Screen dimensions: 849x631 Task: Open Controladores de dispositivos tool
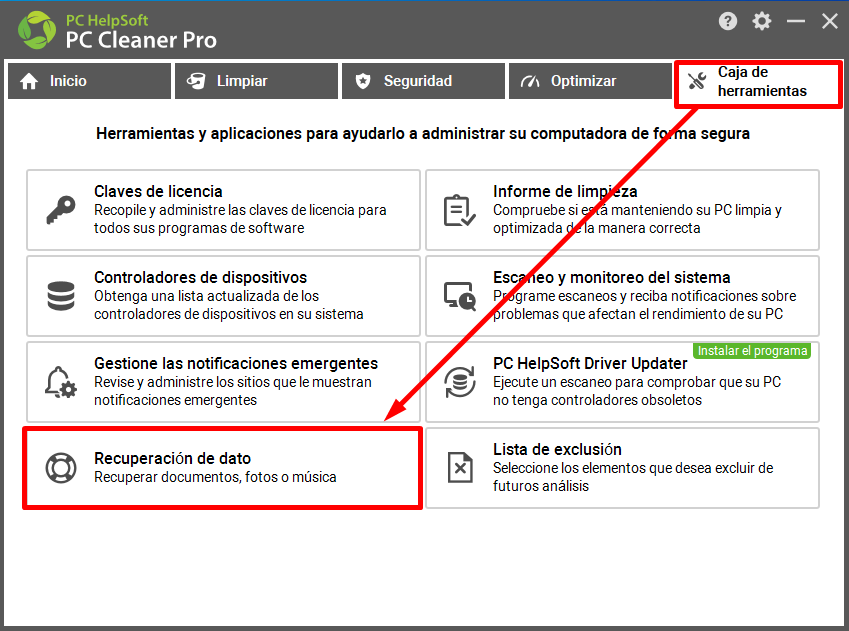coord(223,296)
